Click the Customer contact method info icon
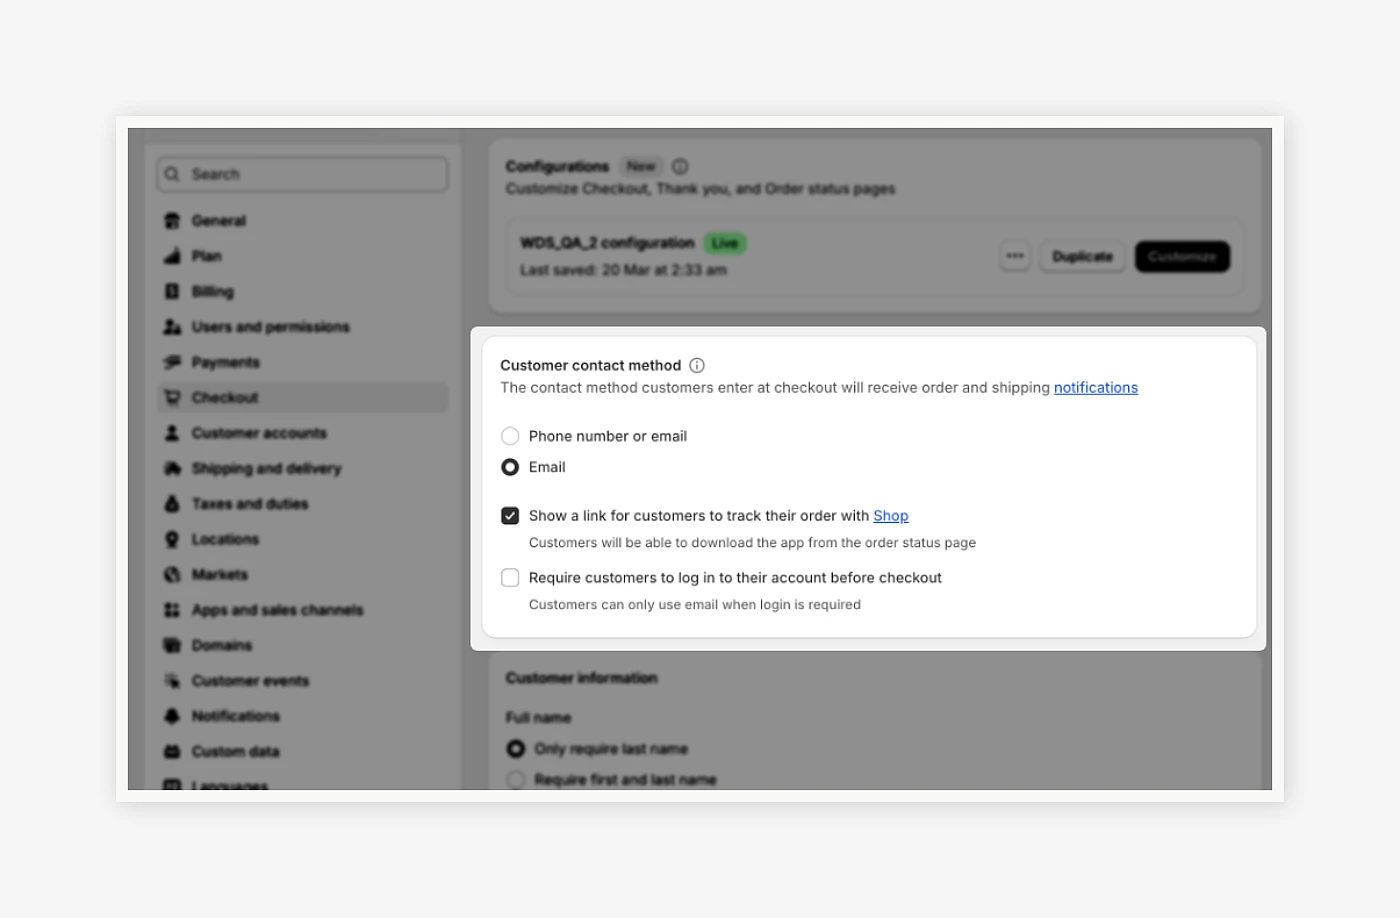This screenshot has width=1400, height=918. click(697, 366)
